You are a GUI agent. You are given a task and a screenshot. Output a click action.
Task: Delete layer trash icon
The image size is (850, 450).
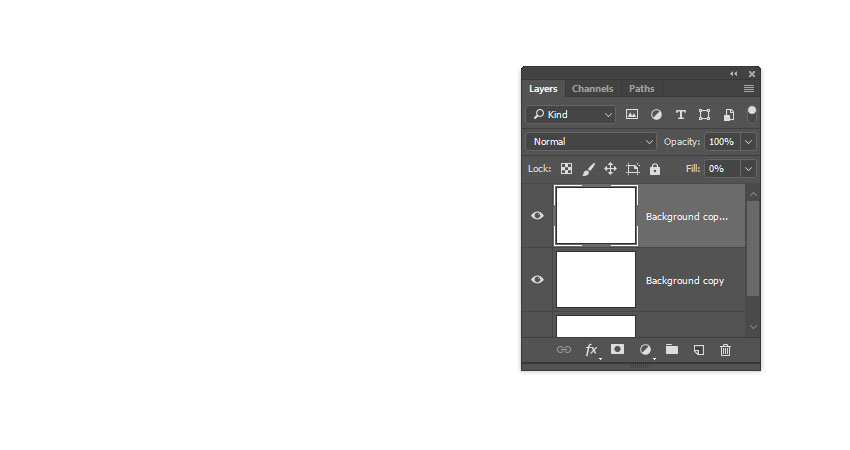(725, 350)
